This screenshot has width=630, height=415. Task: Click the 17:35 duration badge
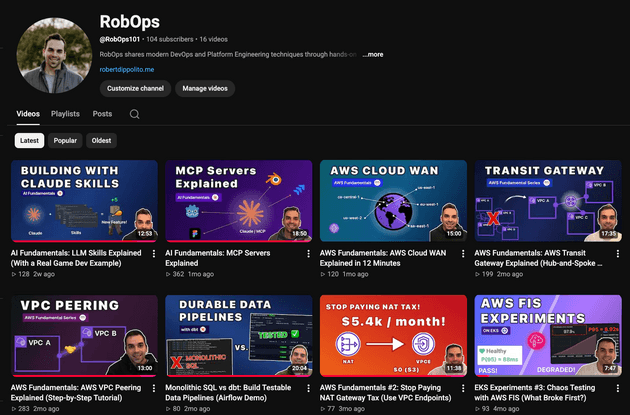(x=608, y=233)
